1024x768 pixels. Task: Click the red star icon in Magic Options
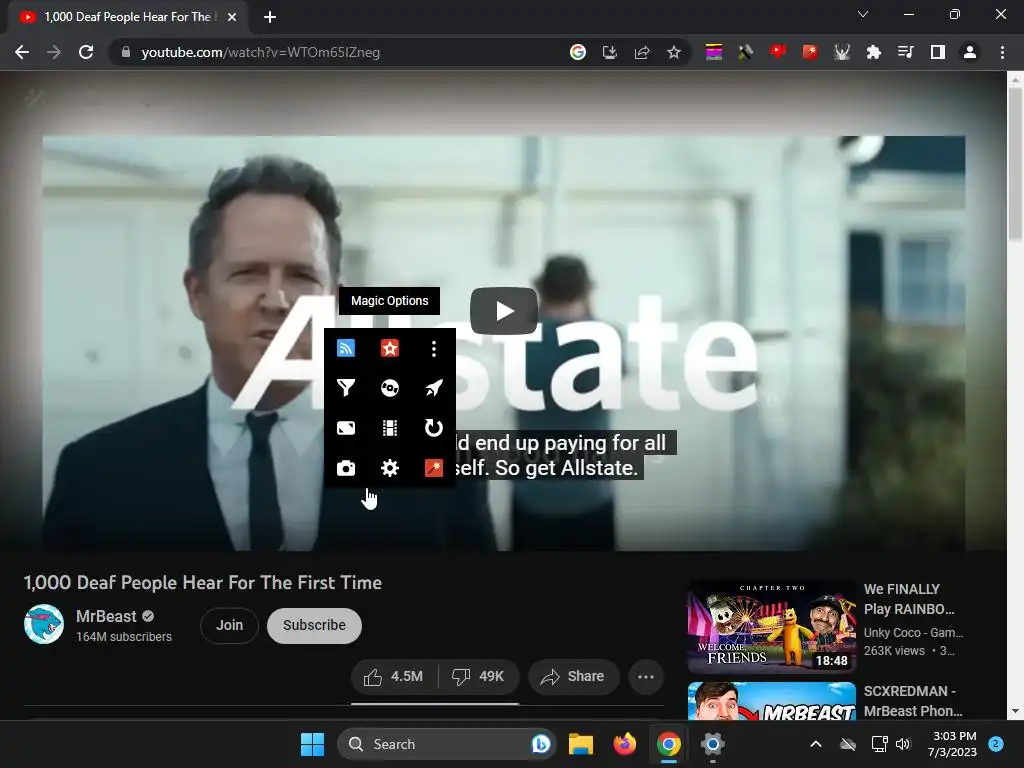point(390,348)
